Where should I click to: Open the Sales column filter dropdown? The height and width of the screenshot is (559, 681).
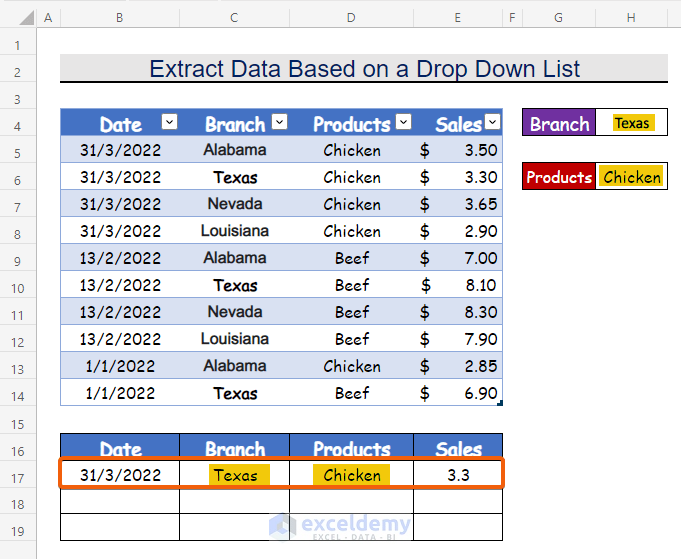491,122
